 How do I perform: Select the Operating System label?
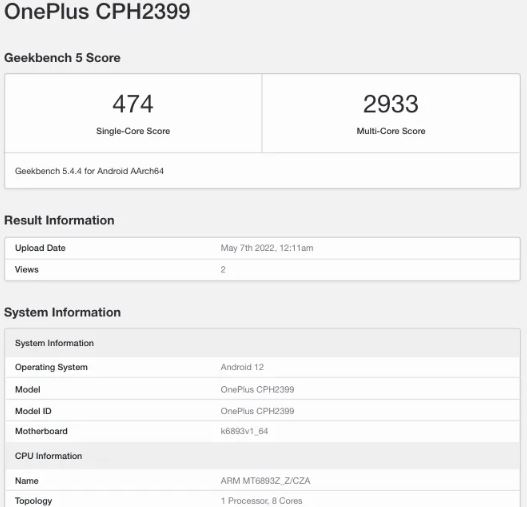pos(51,367)
